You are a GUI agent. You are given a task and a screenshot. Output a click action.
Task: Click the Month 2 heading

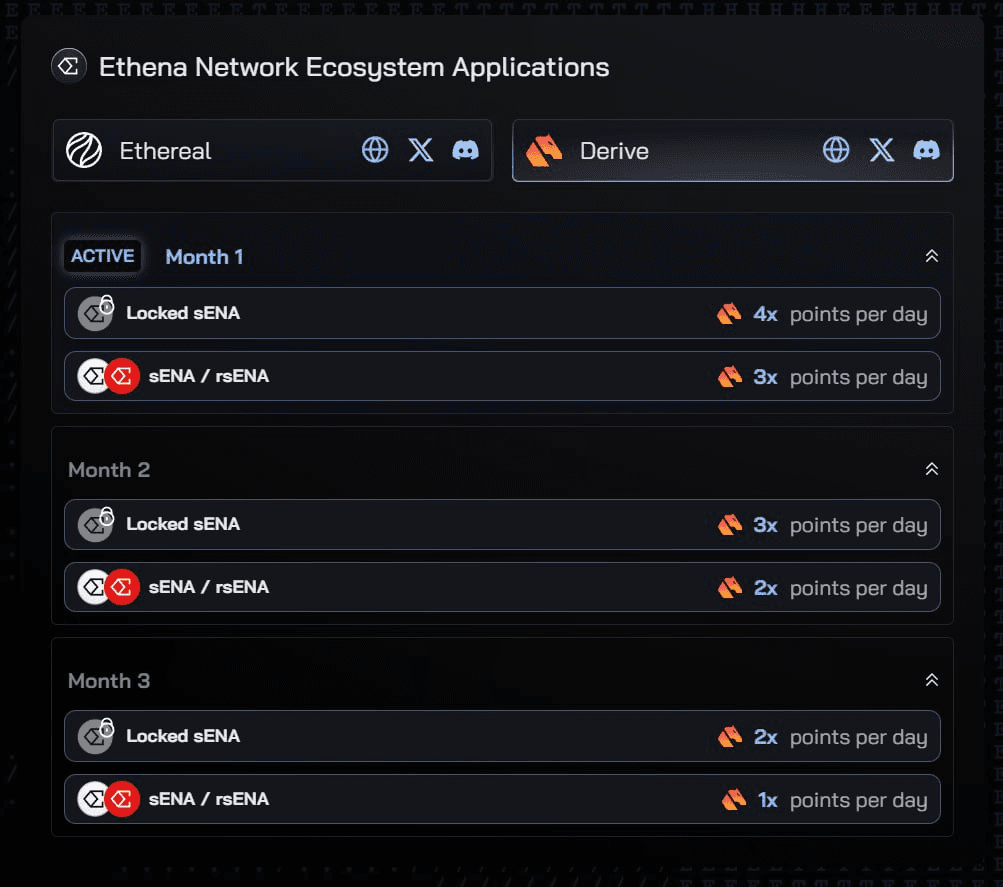(x=109, y=469)
